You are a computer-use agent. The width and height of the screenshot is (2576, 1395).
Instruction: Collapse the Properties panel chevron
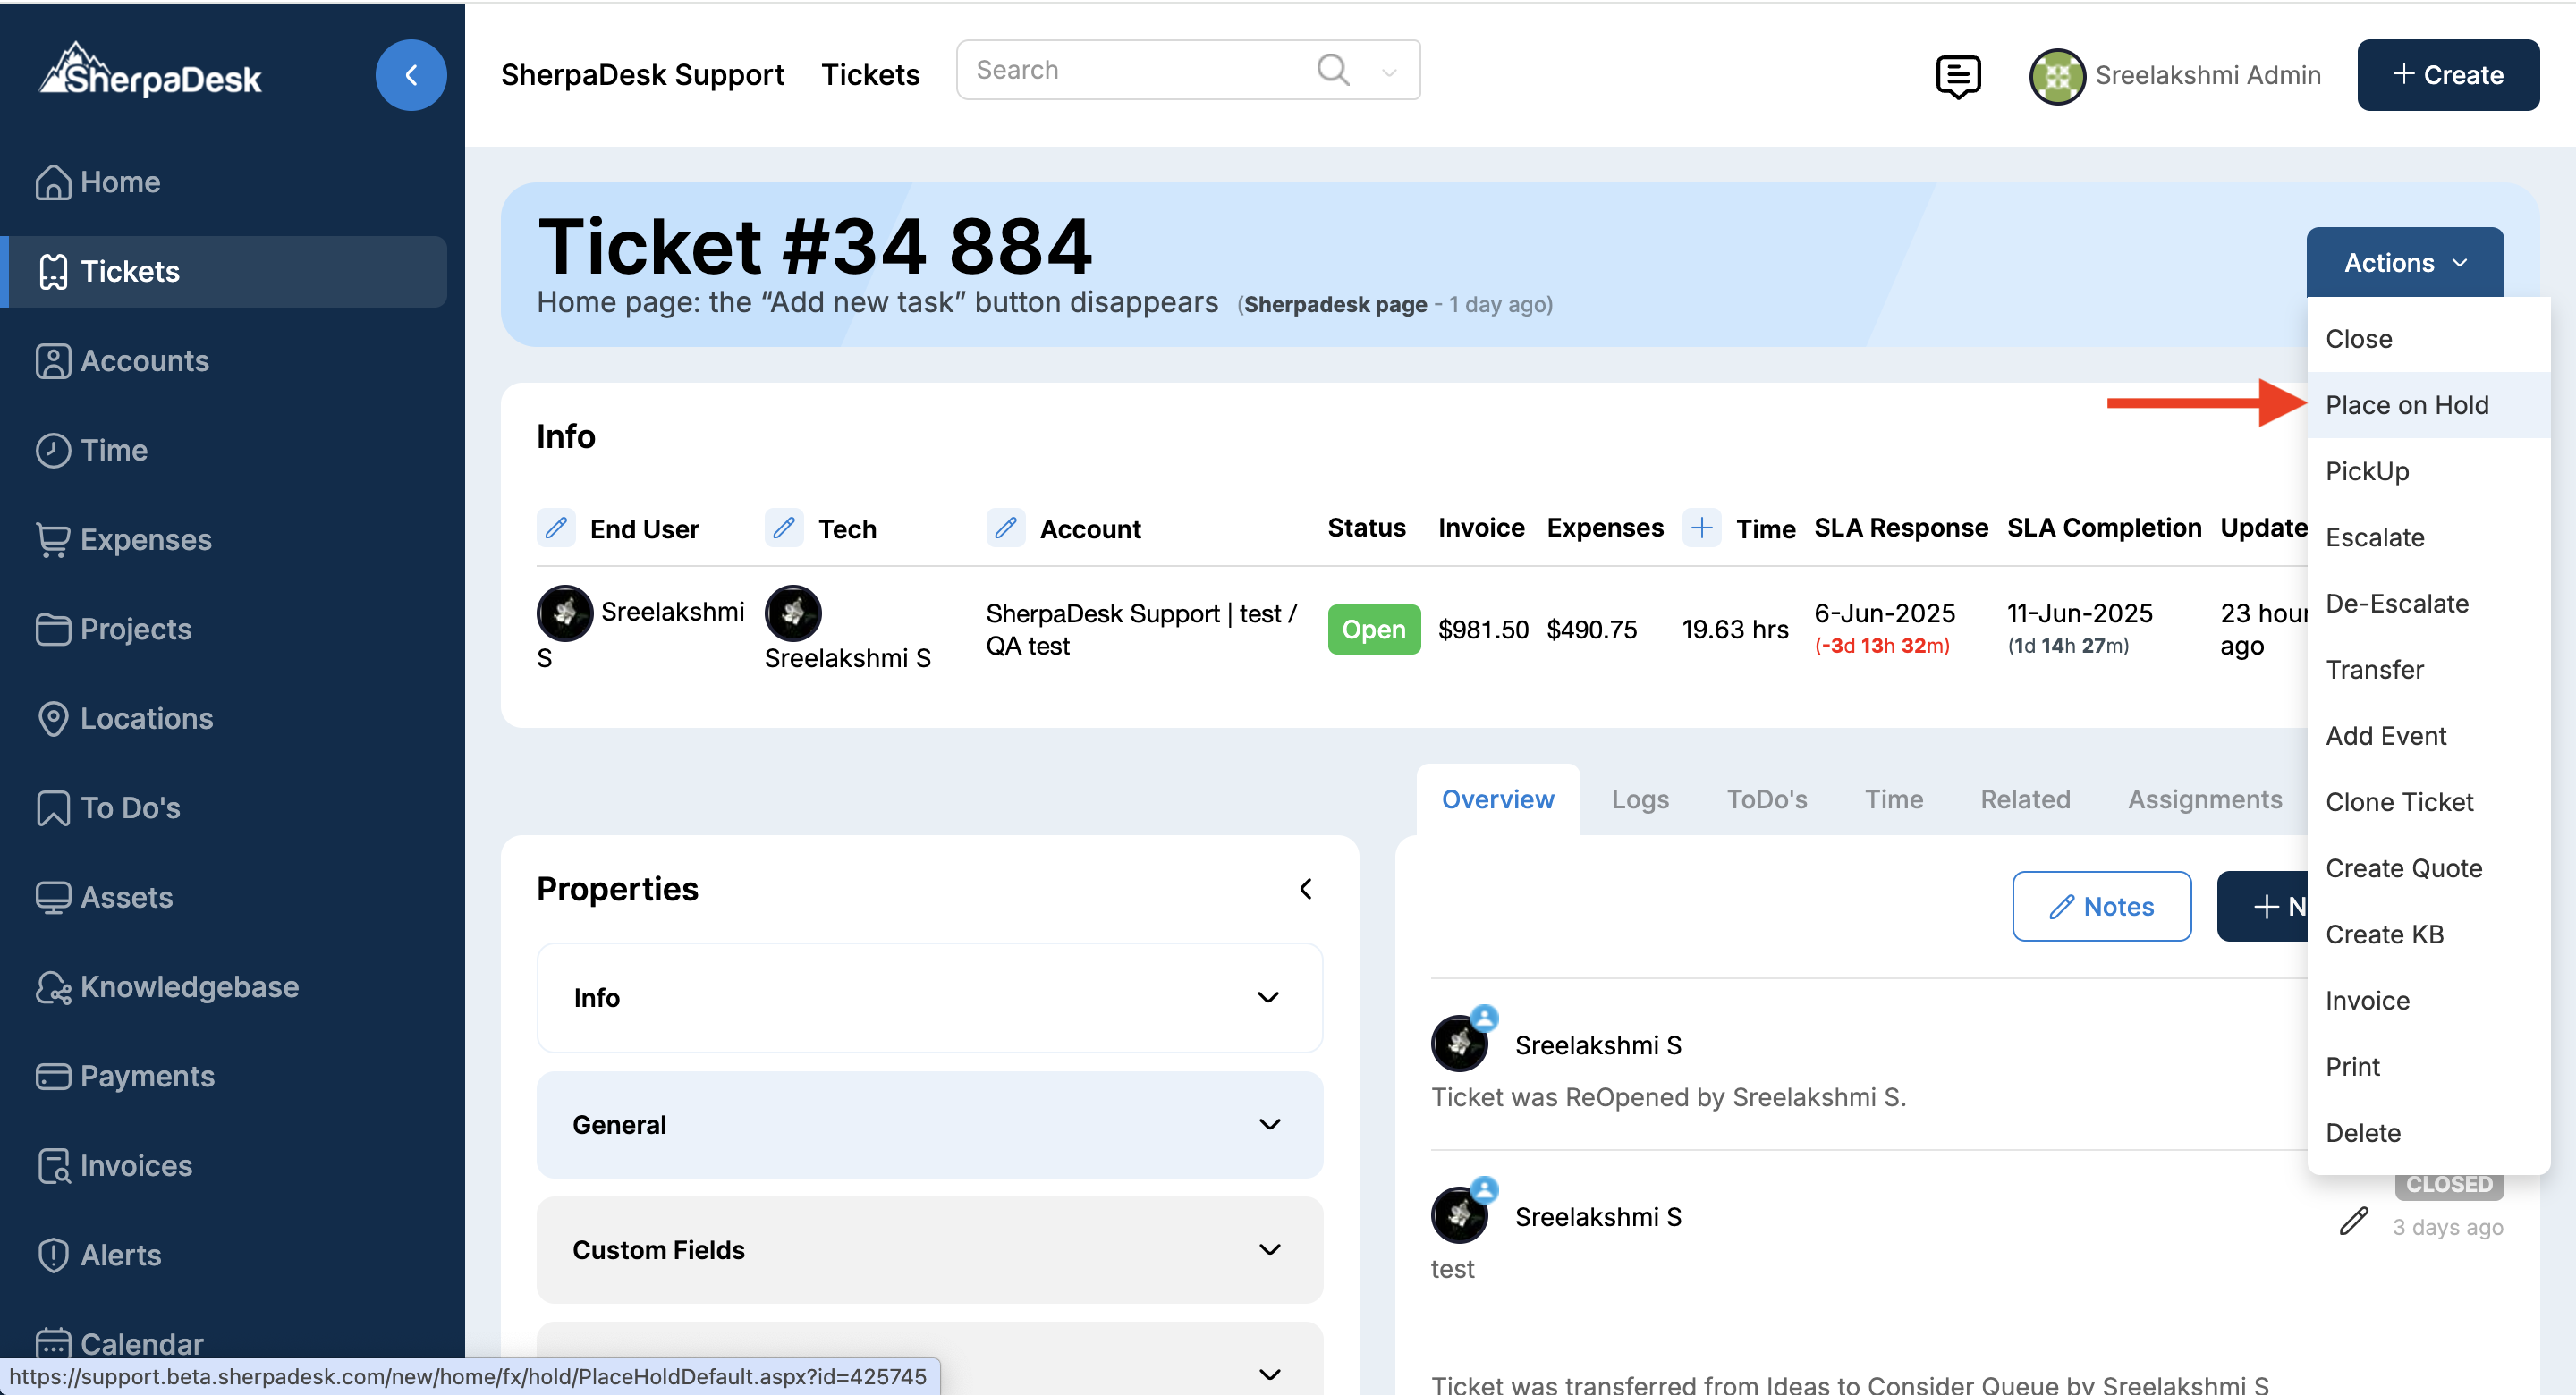[1305, 889]
